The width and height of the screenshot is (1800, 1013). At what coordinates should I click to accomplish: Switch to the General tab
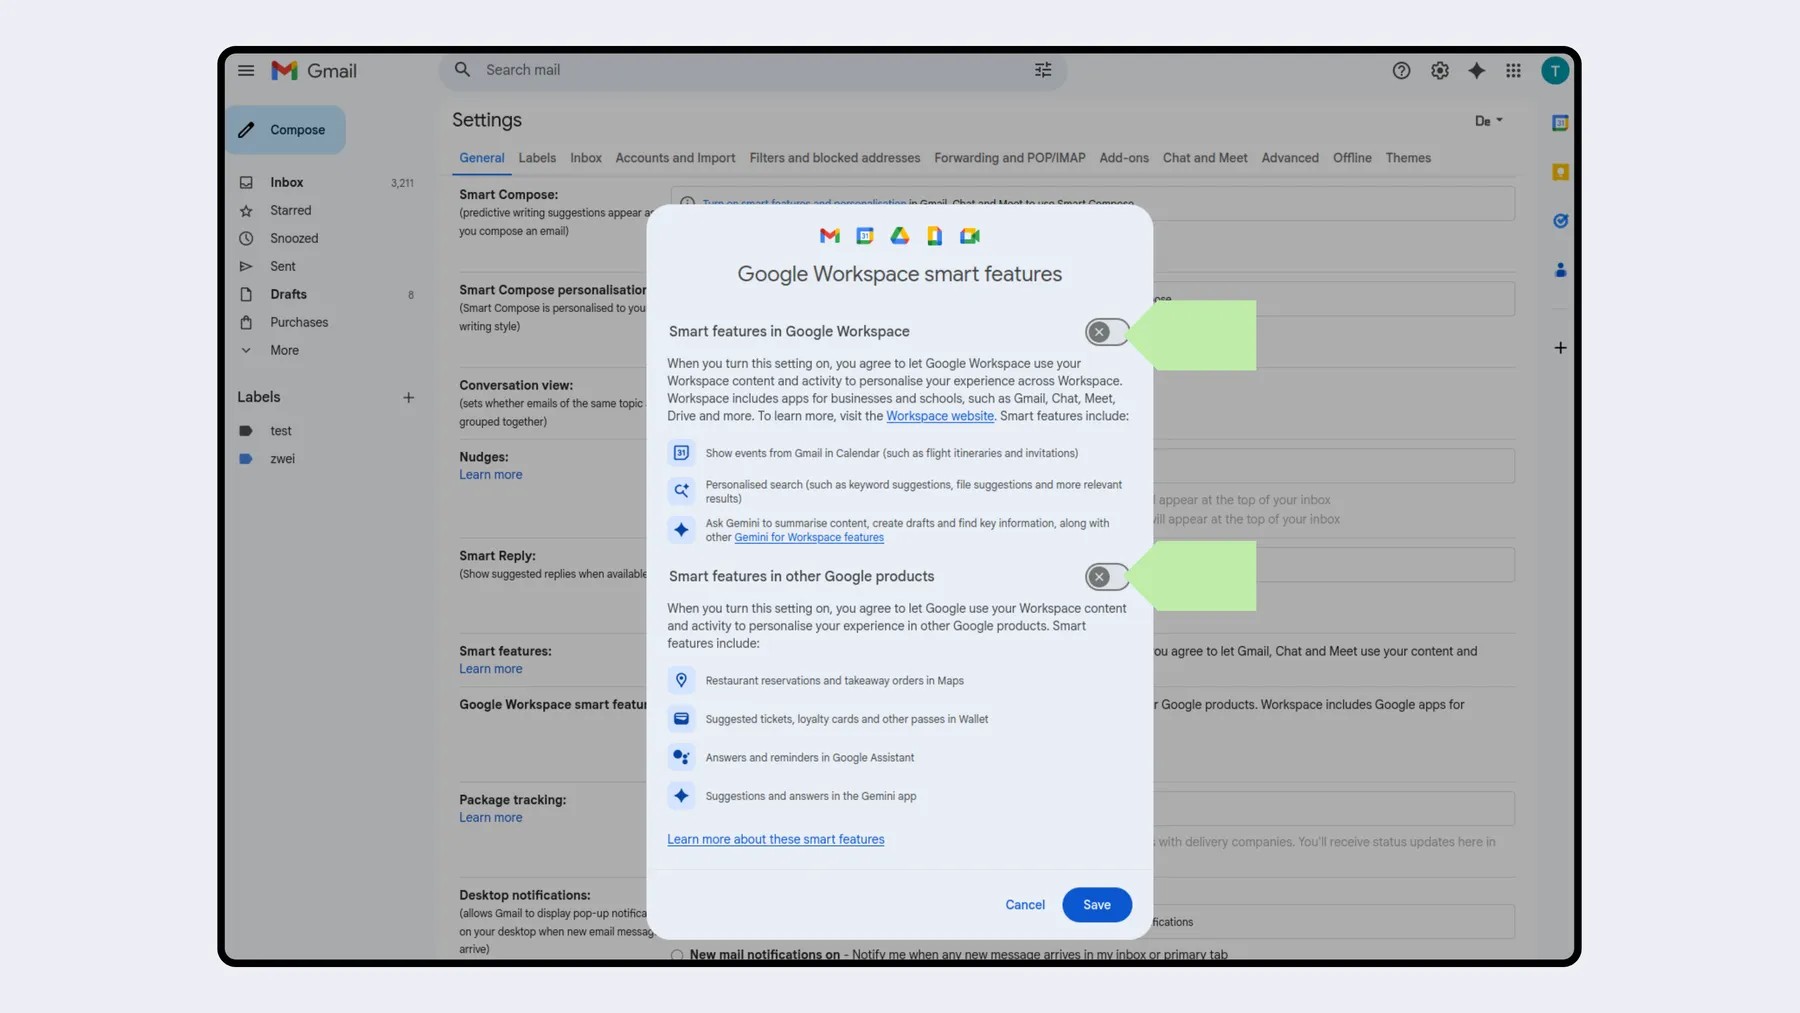pyautogui.click(x=482, y=158)
